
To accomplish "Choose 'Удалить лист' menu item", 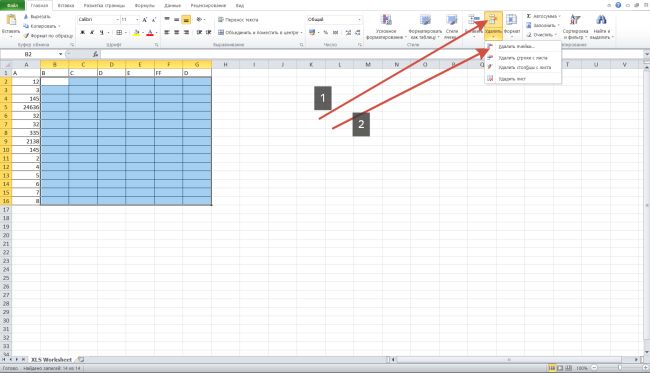I will point(523,79).
